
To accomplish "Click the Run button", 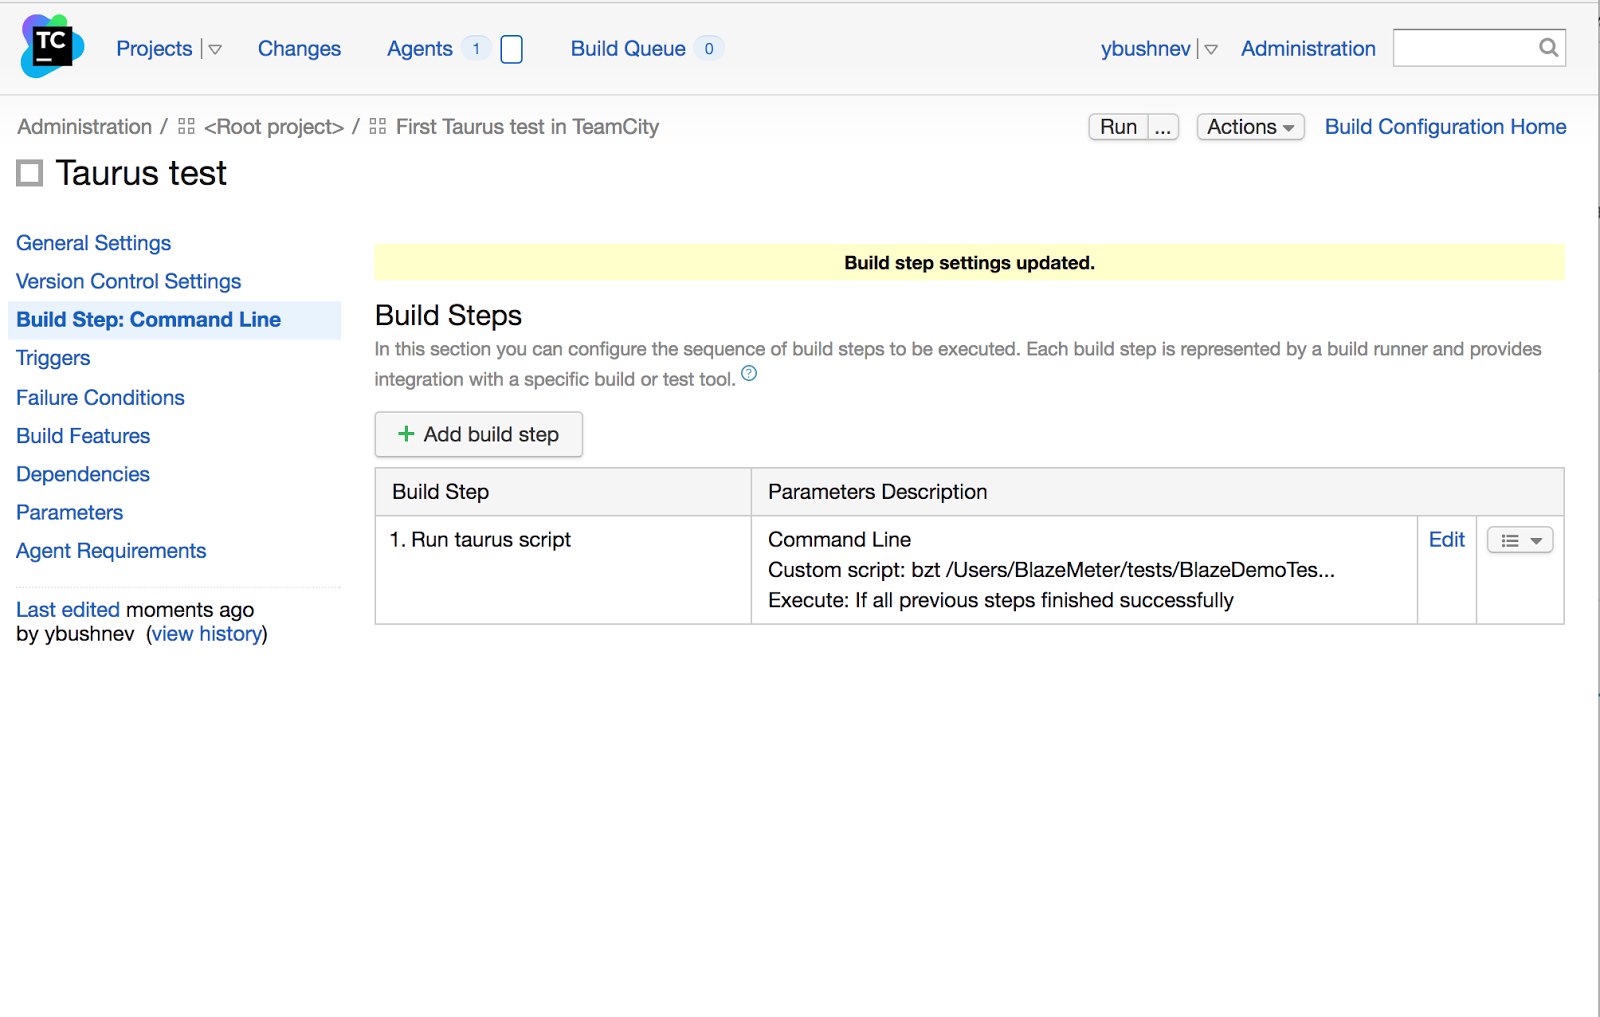I will pos(1118,127).
